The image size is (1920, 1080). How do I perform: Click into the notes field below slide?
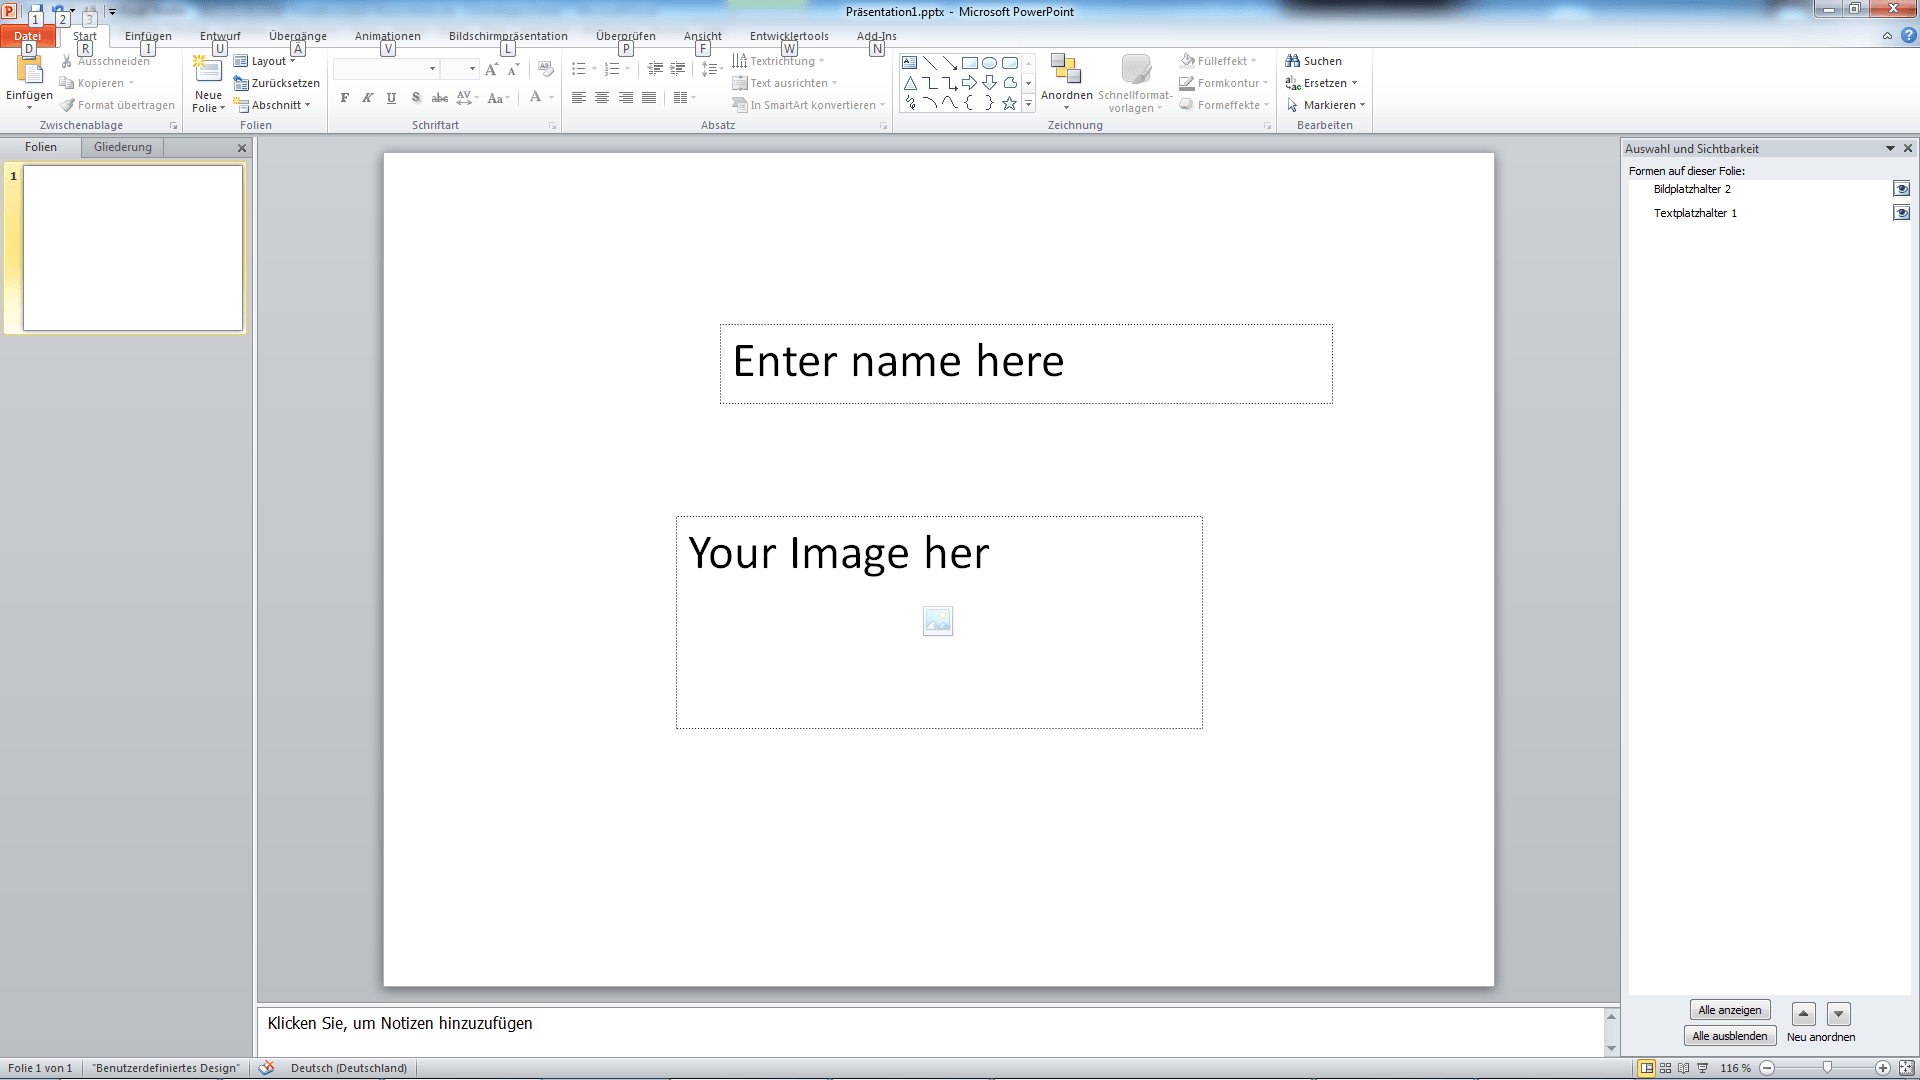930,1031
